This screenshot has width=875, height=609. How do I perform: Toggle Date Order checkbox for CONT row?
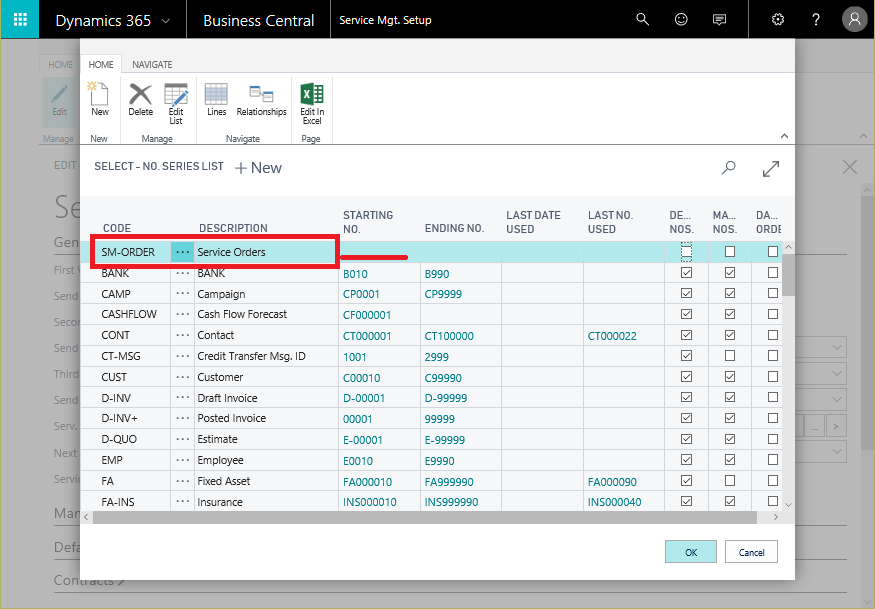click(x=773, y=335)
